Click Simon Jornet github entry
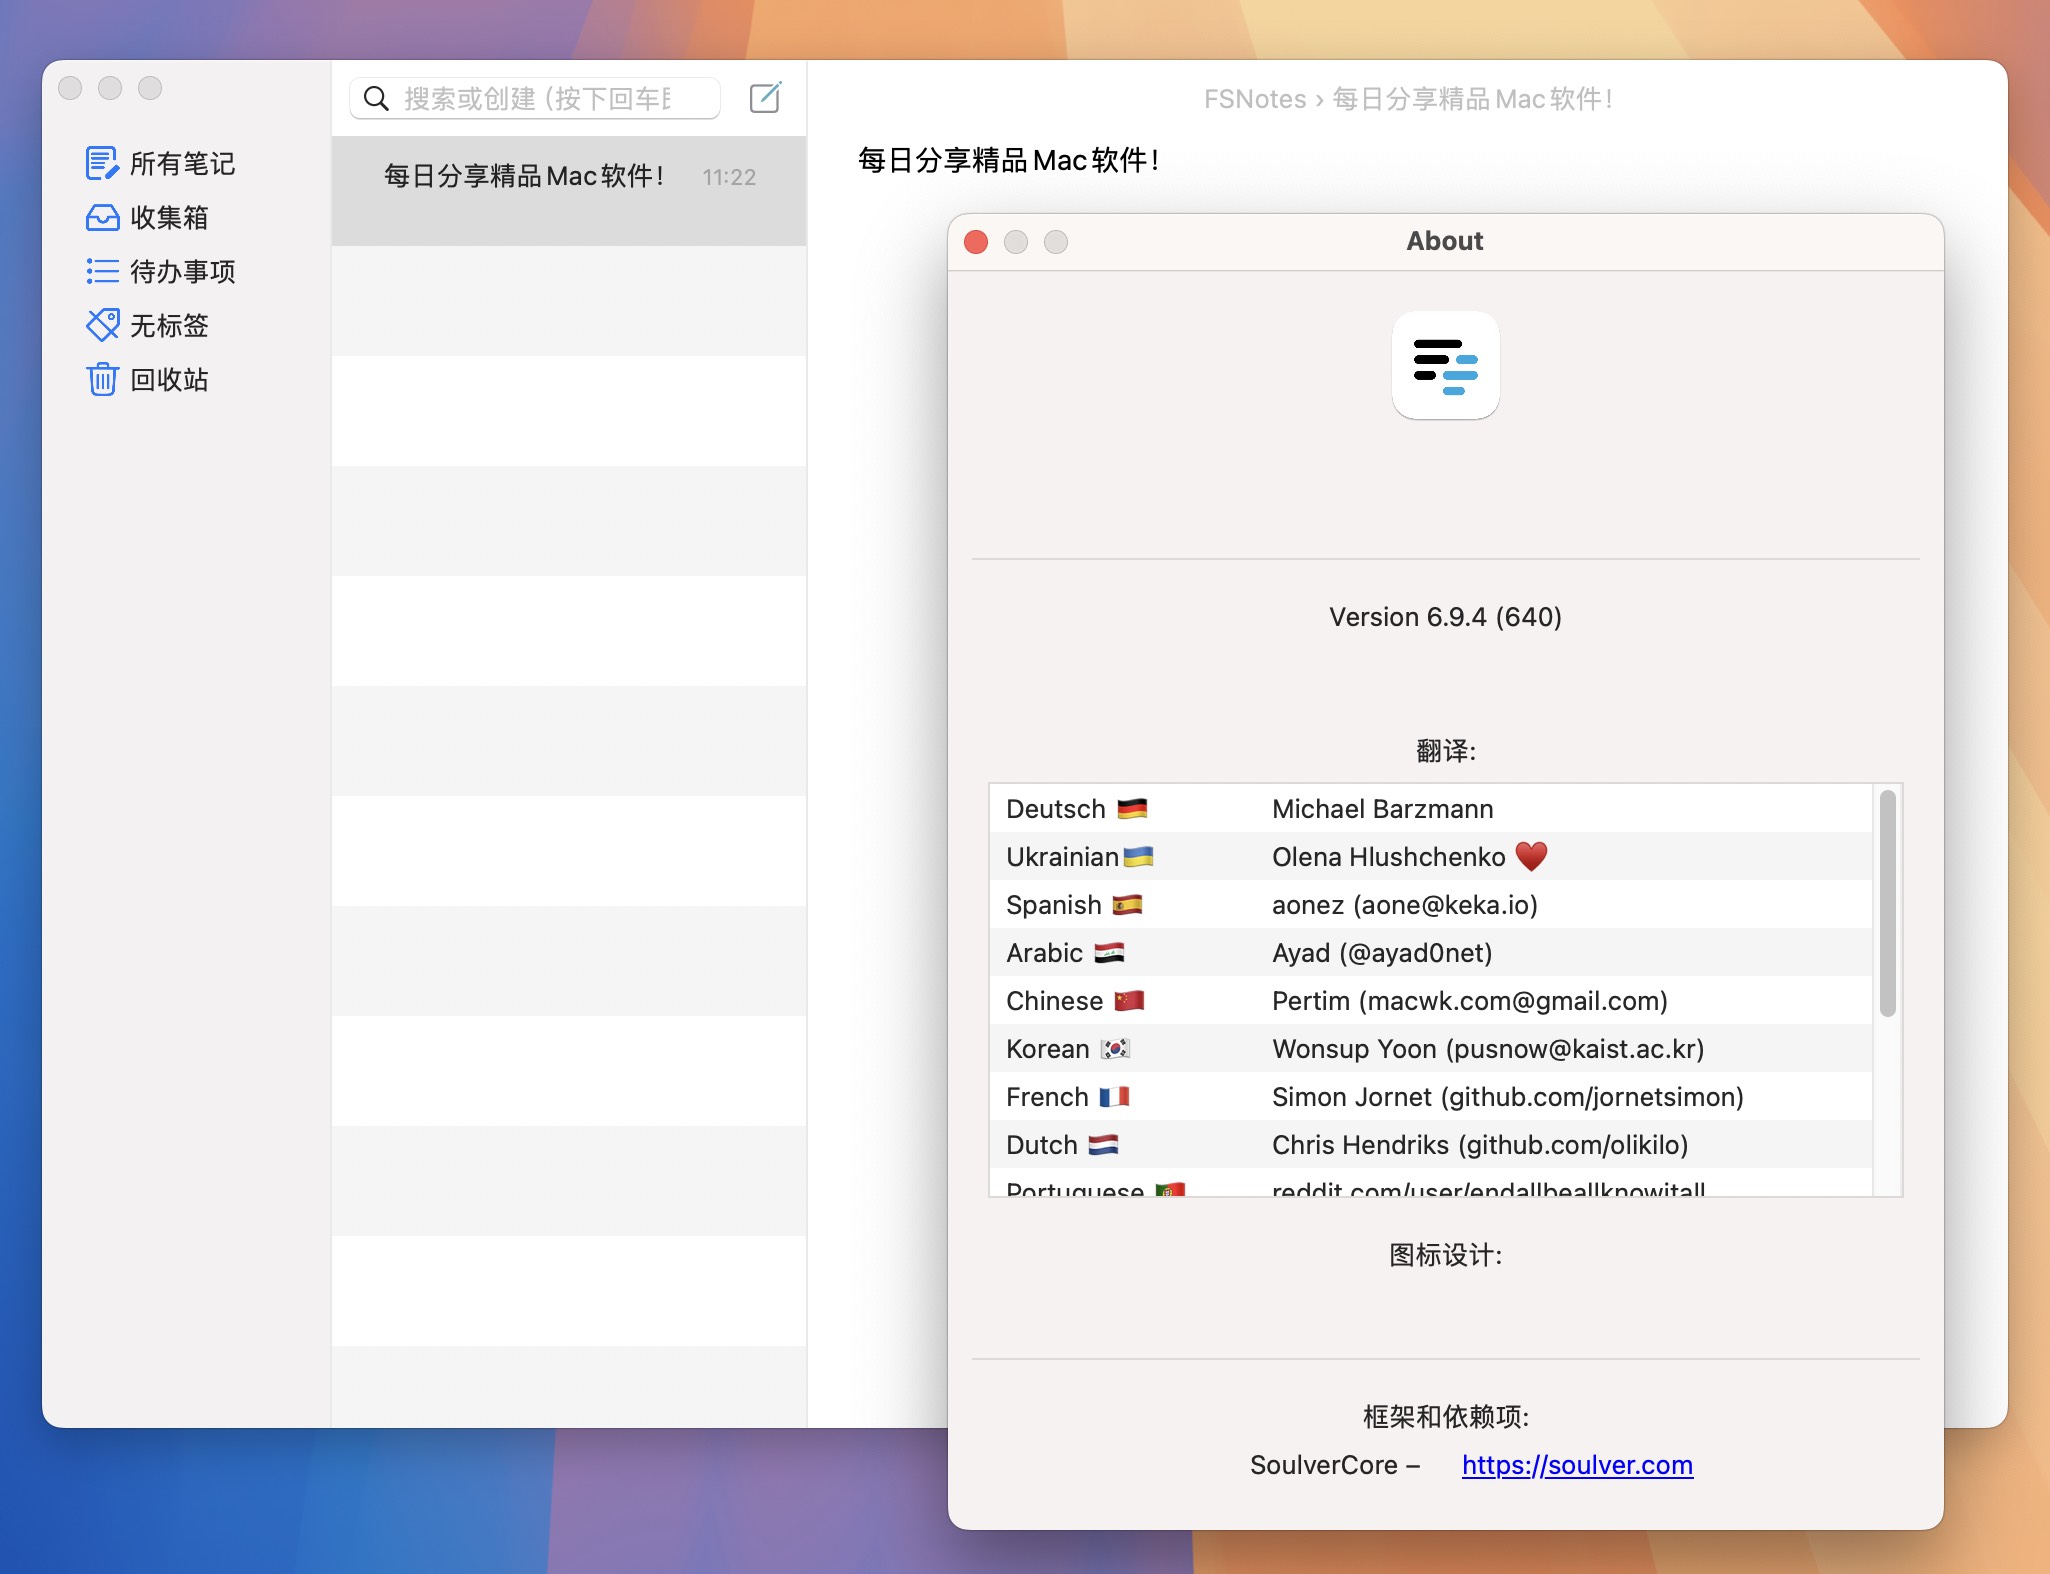 click(1507, 1097)
